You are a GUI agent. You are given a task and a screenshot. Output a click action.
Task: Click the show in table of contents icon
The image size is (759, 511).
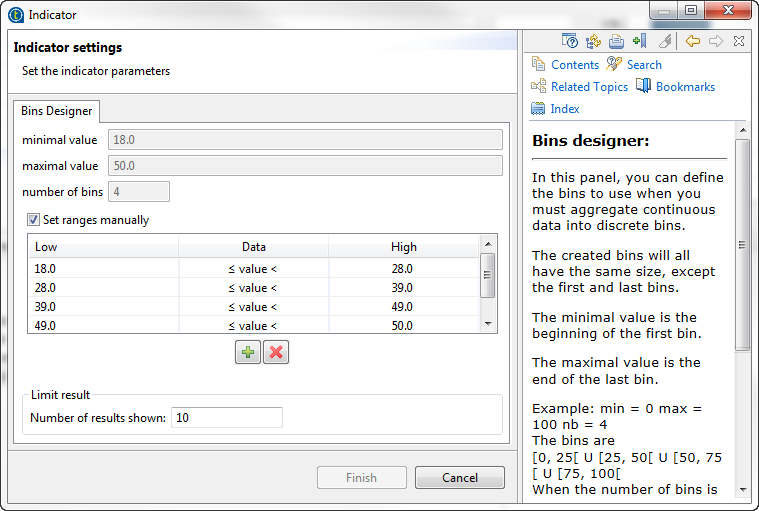tap(593, 41)
